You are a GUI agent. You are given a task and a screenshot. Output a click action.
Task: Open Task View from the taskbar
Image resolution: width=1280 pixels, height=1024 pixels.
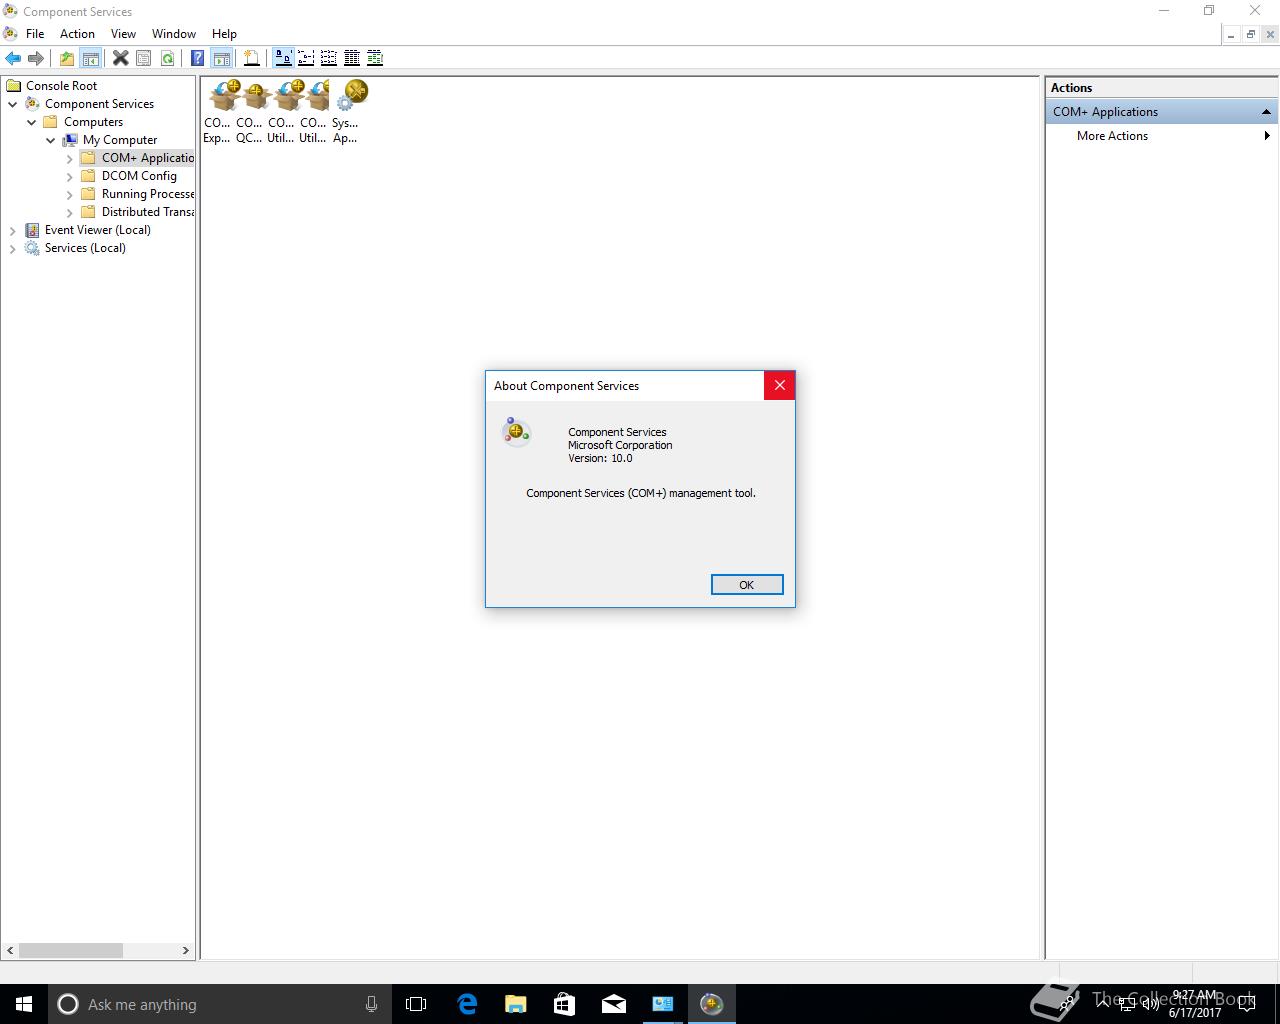(x=416, y=1004)
